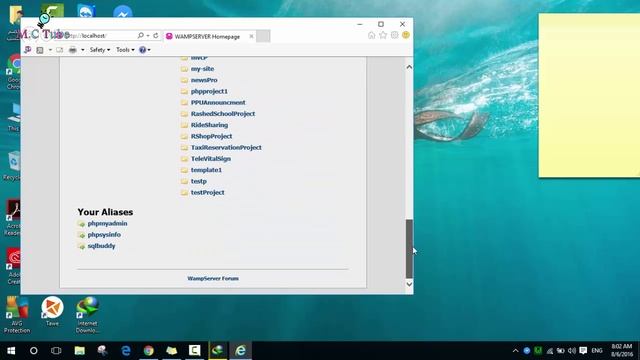Viewport: 640px width, 360px height.
Task: Open Internet Download Manager desktop shortcut
Action: (87, 315)
